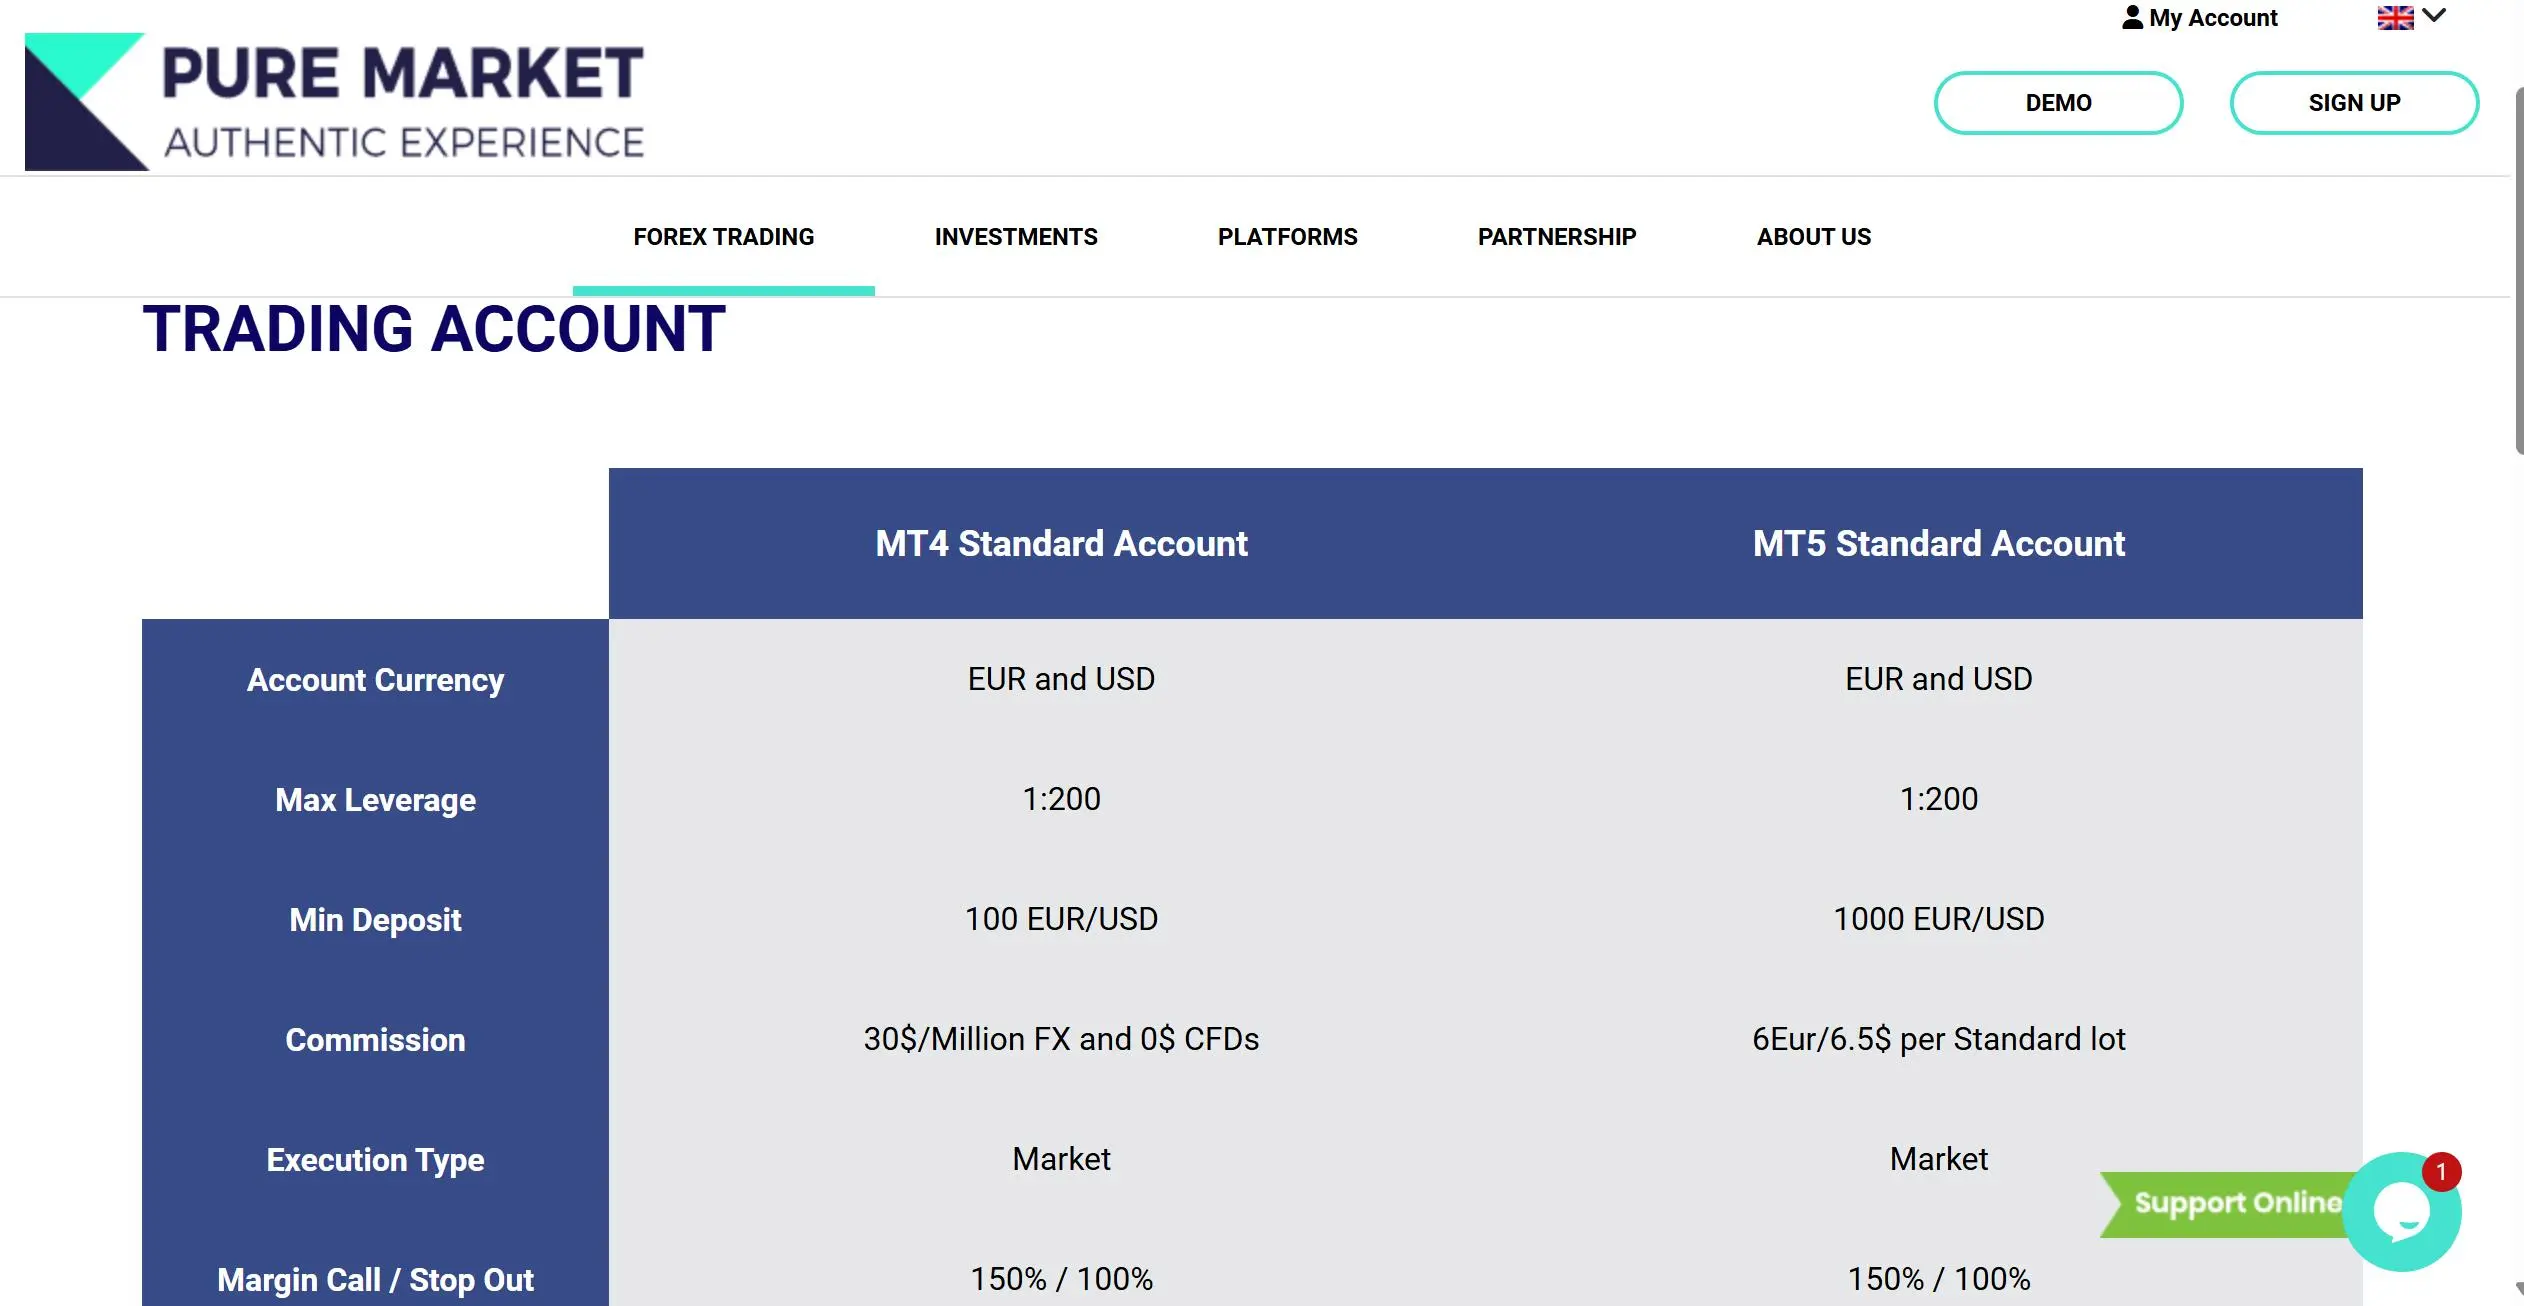Select the 100 EUR/USD min deposit value
This screenshot has height=1306, width=2524.
1061,919
